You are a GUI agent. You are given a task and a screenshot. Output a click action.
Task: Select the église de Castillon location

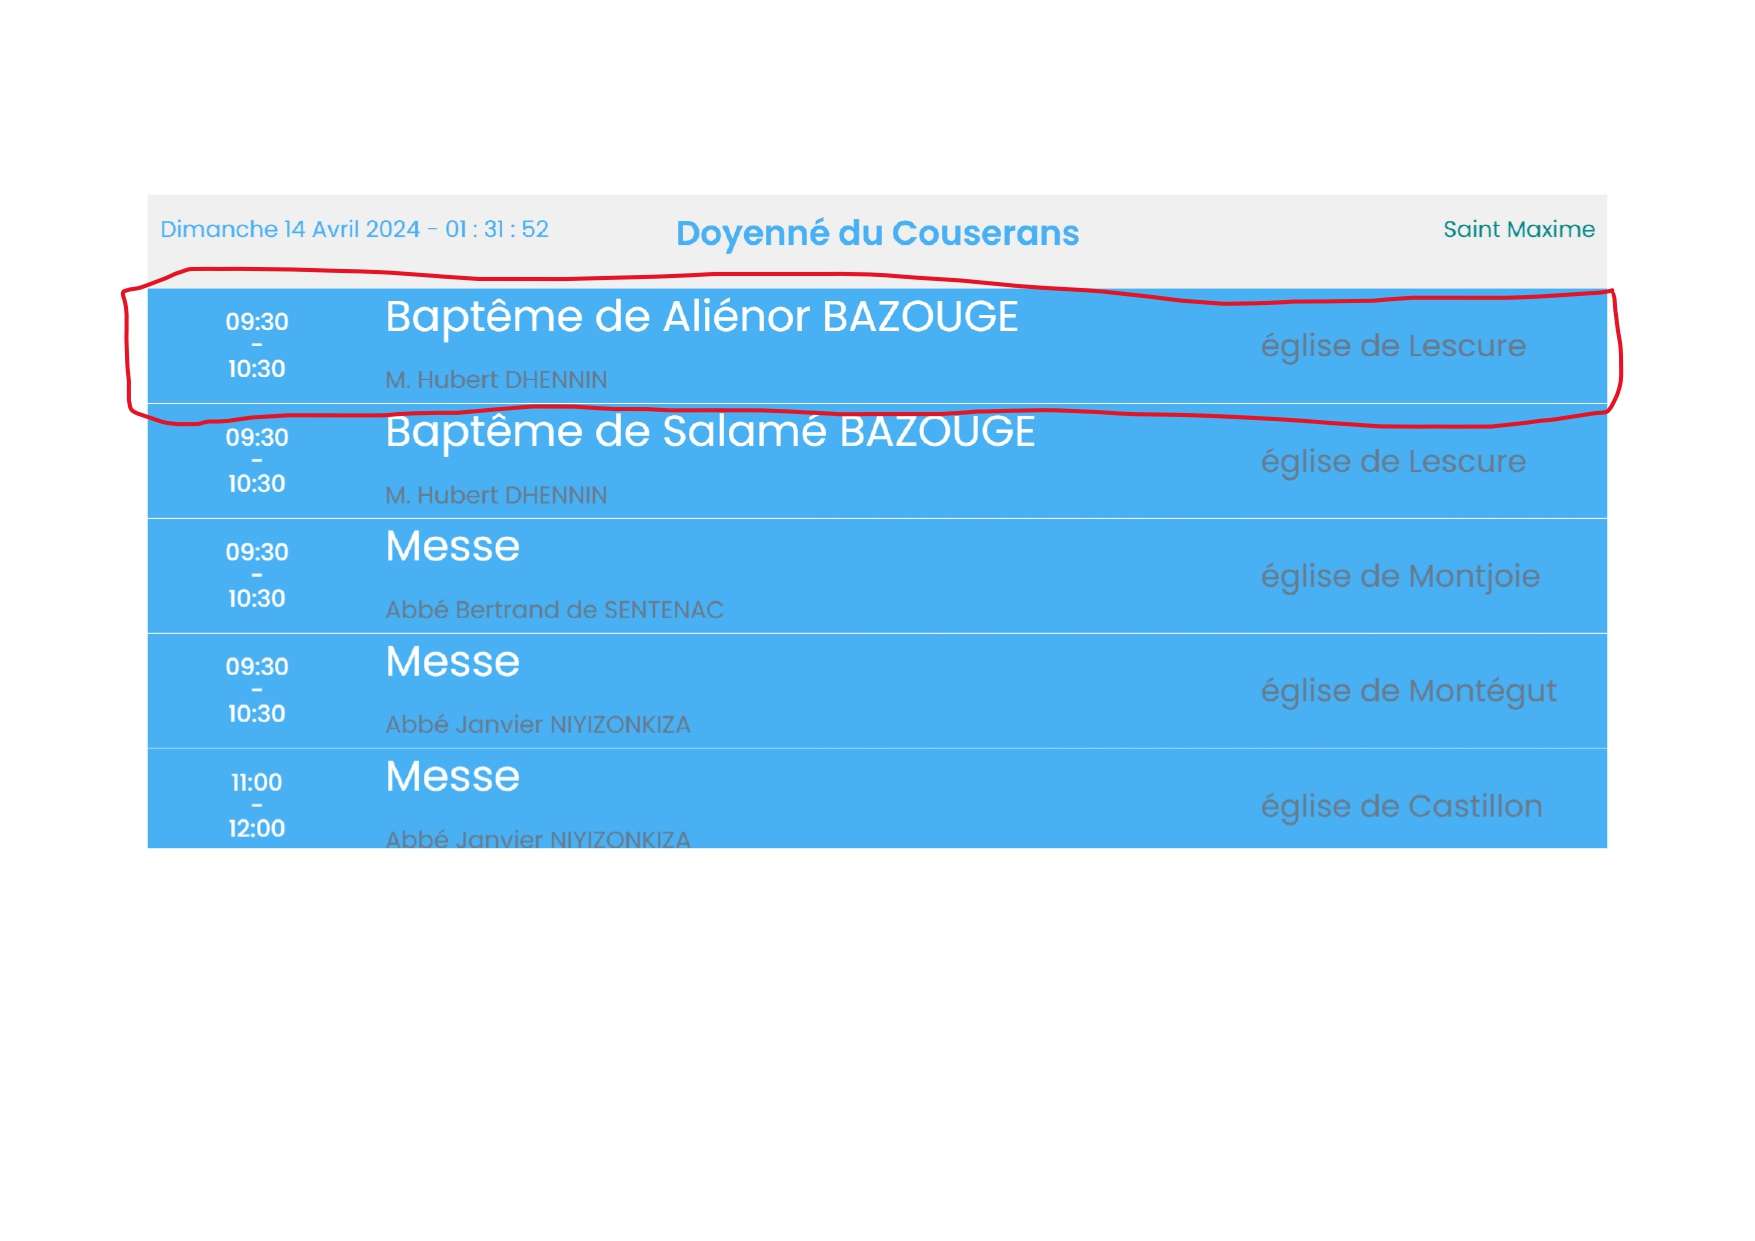coord(1401,807)
